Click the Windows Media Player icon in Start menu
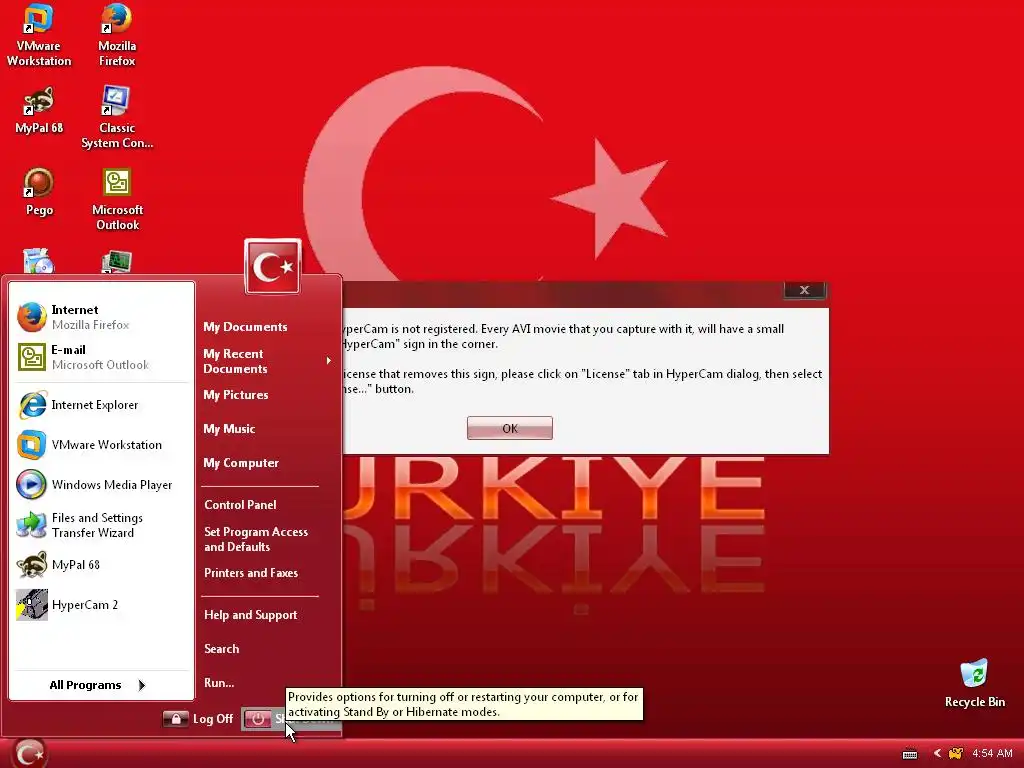Screen dimensions: 1024x768 tap(31, 485)
